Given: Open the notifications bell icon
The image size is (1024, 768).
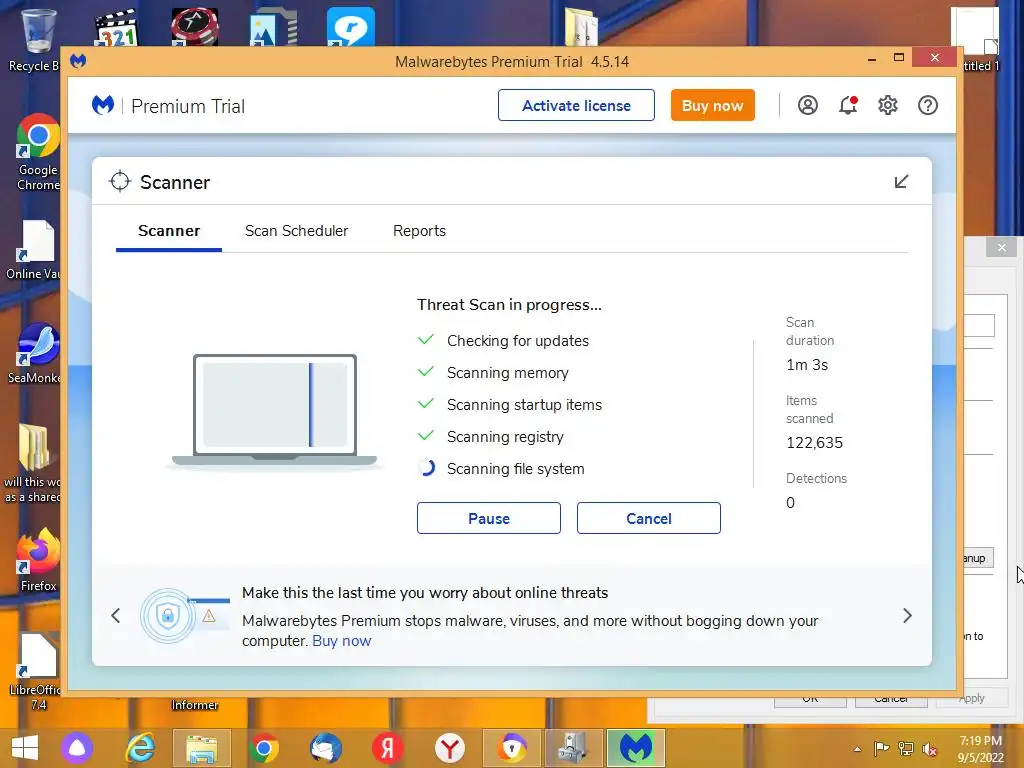Looking at the screenshot, I should [x=848, y=105].
